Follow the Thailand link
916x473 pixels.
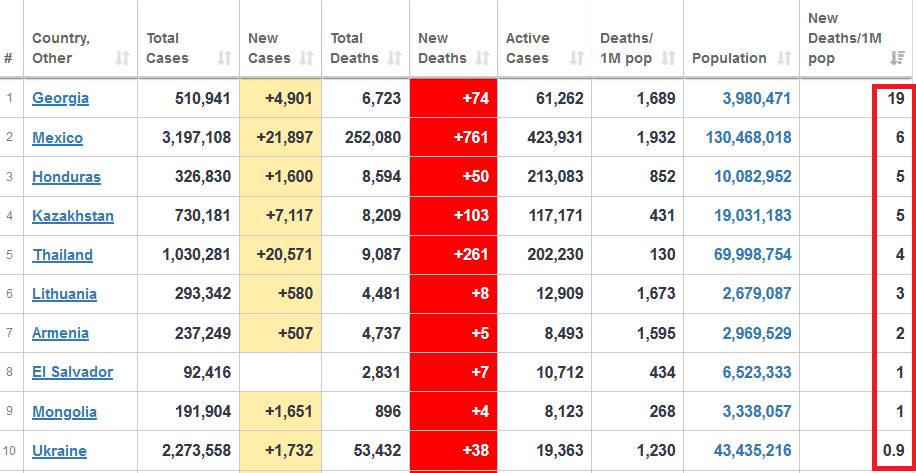[x=62, y=255]
